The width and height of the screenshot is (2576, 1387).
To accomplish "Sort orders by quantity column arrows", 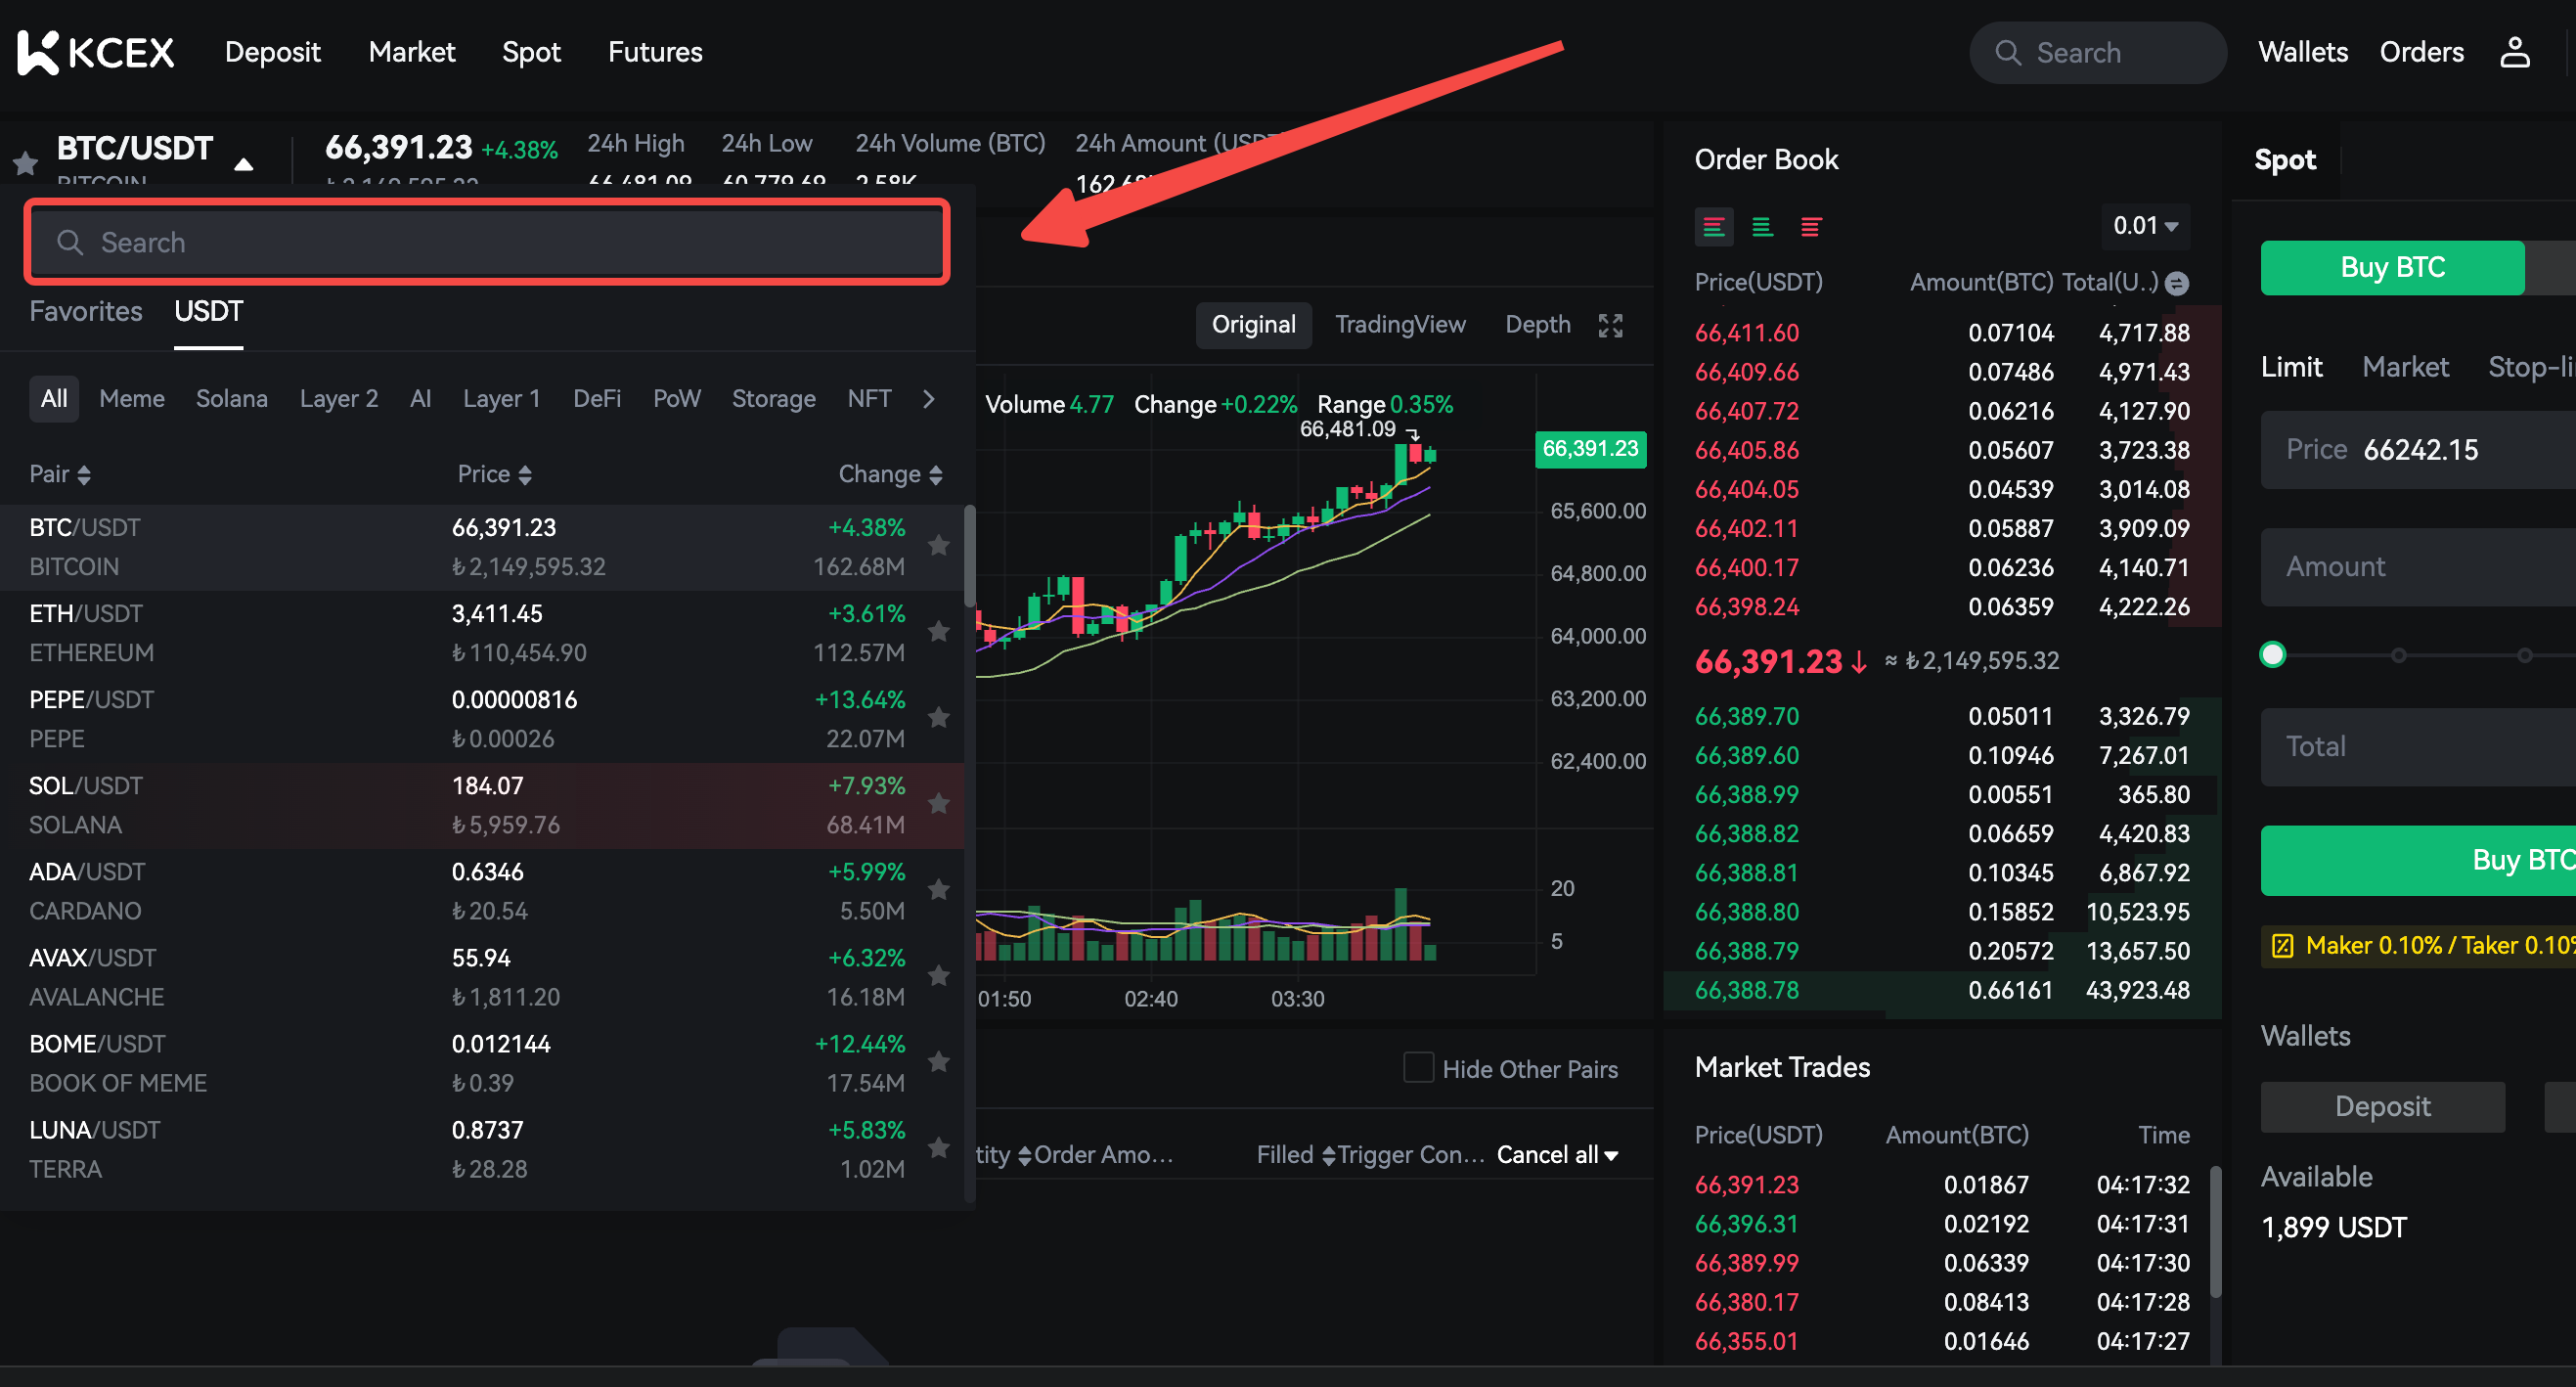I will (1024, 1156).
